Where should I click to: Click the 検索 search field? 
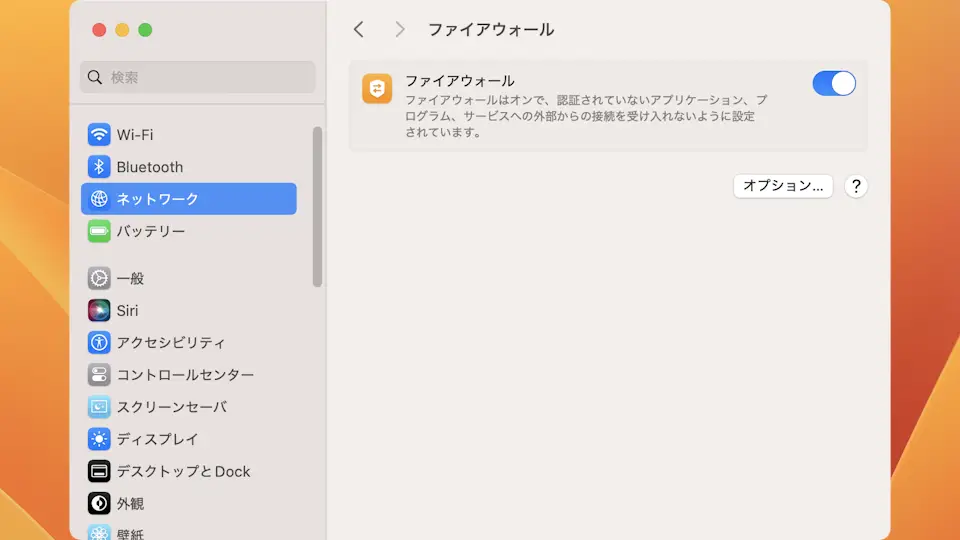198,77
